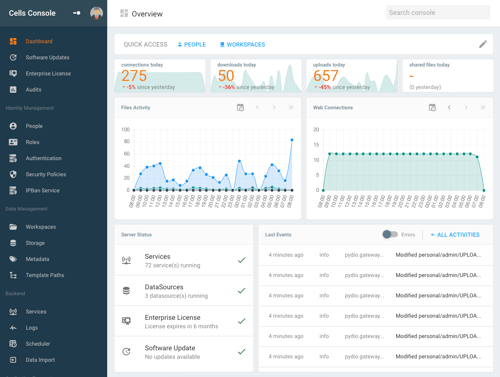Click the Software Update green checkmark
The image size is (500, 377).
click(x=242, y=352)
